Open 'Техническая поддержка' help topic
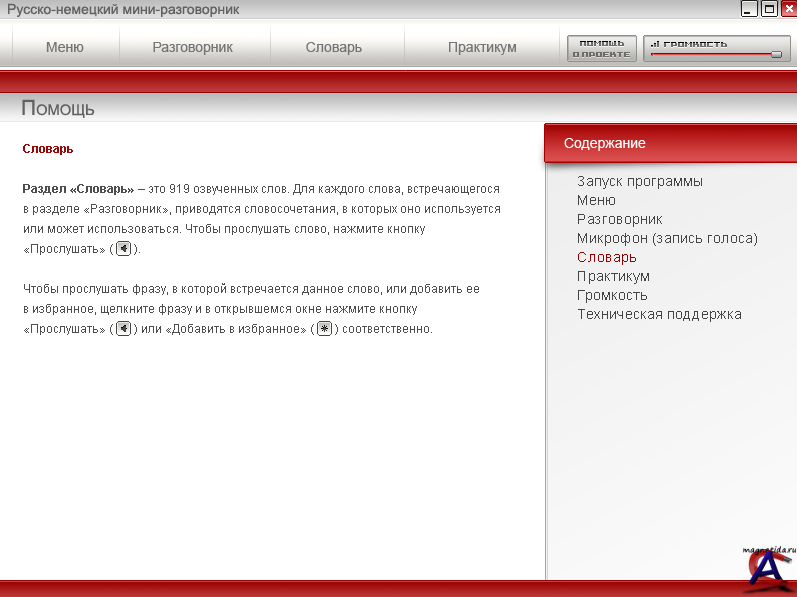The width and height of the screenshot is (797, 597). [x=659, y=314]
